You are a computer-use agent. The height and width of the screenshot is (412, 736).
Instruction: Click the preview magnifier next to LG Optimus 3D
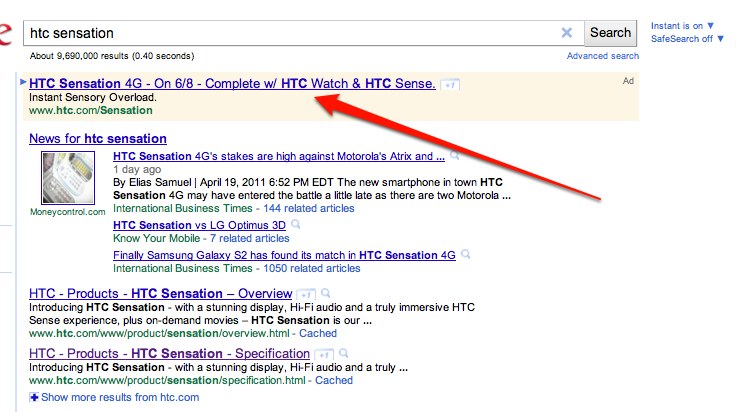pyautogui.click(x=296, y=226)
